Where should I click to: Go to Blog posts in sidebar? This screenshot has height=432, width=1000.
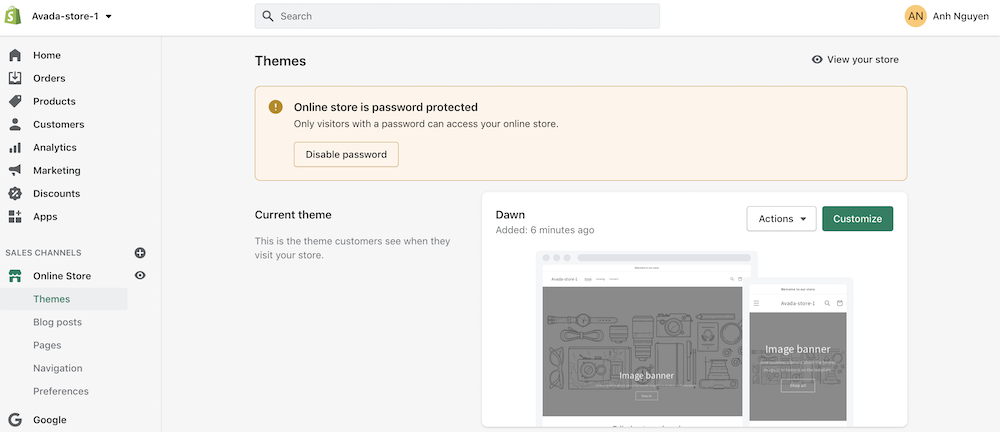click(x=57, y=322)
